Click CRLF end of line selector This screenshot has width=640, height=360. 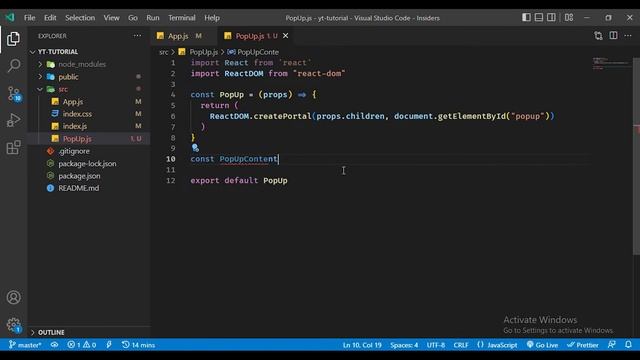[461, 345]
